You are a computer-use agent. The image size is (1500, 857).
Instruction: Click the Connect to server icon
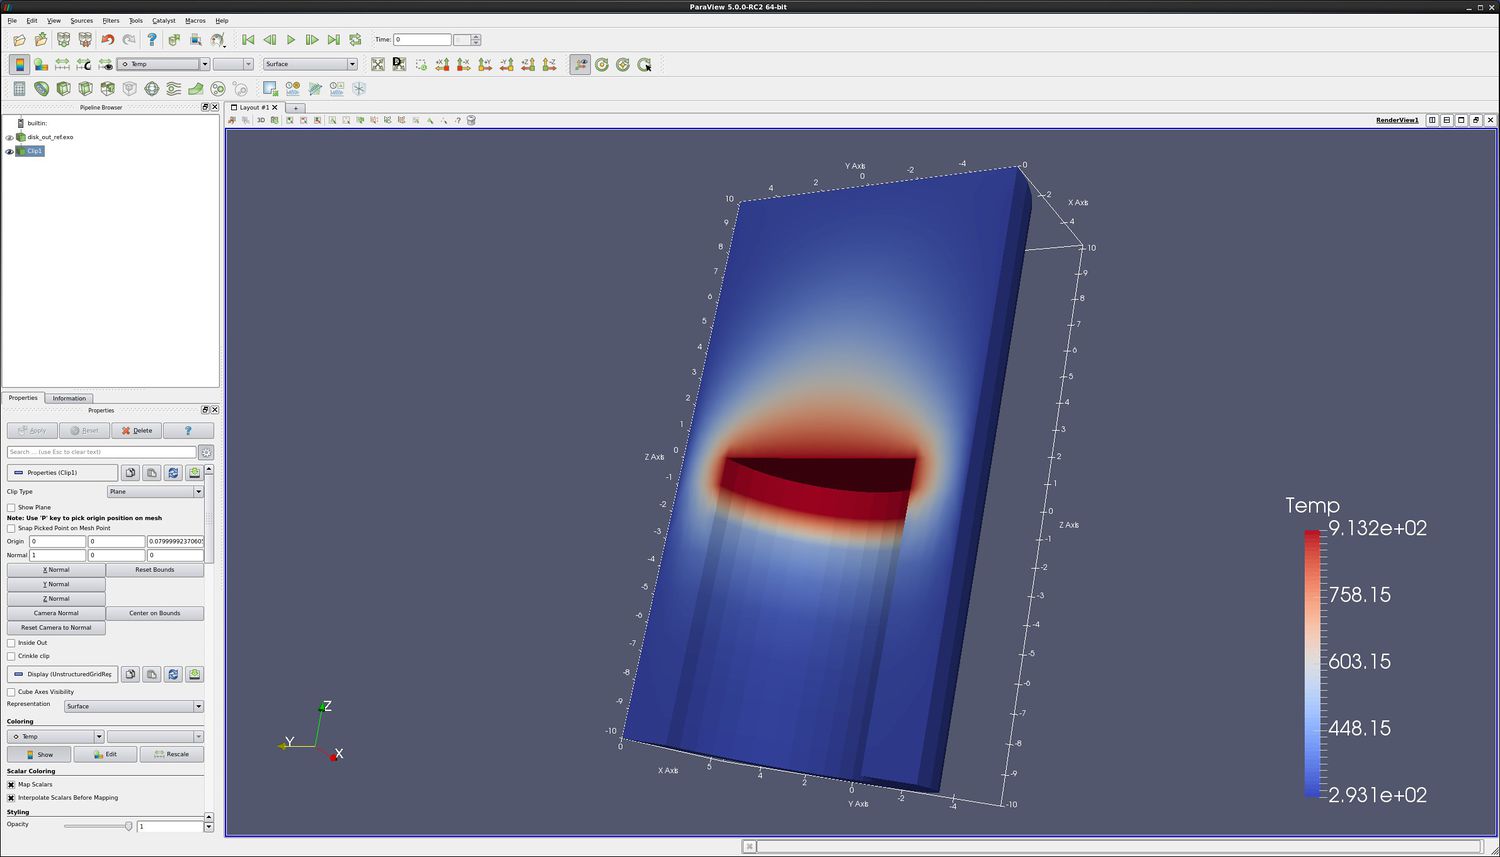63,40
